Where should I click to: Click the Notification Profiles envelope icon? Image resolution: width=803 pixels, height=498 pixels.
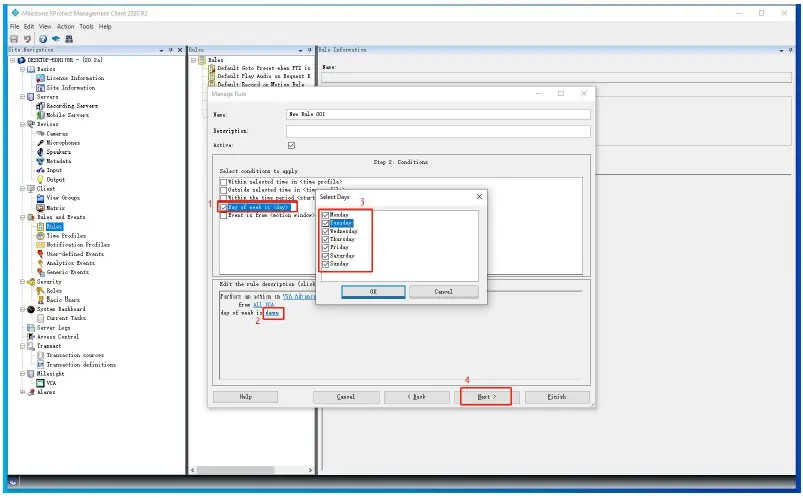[x=40, y=245]
